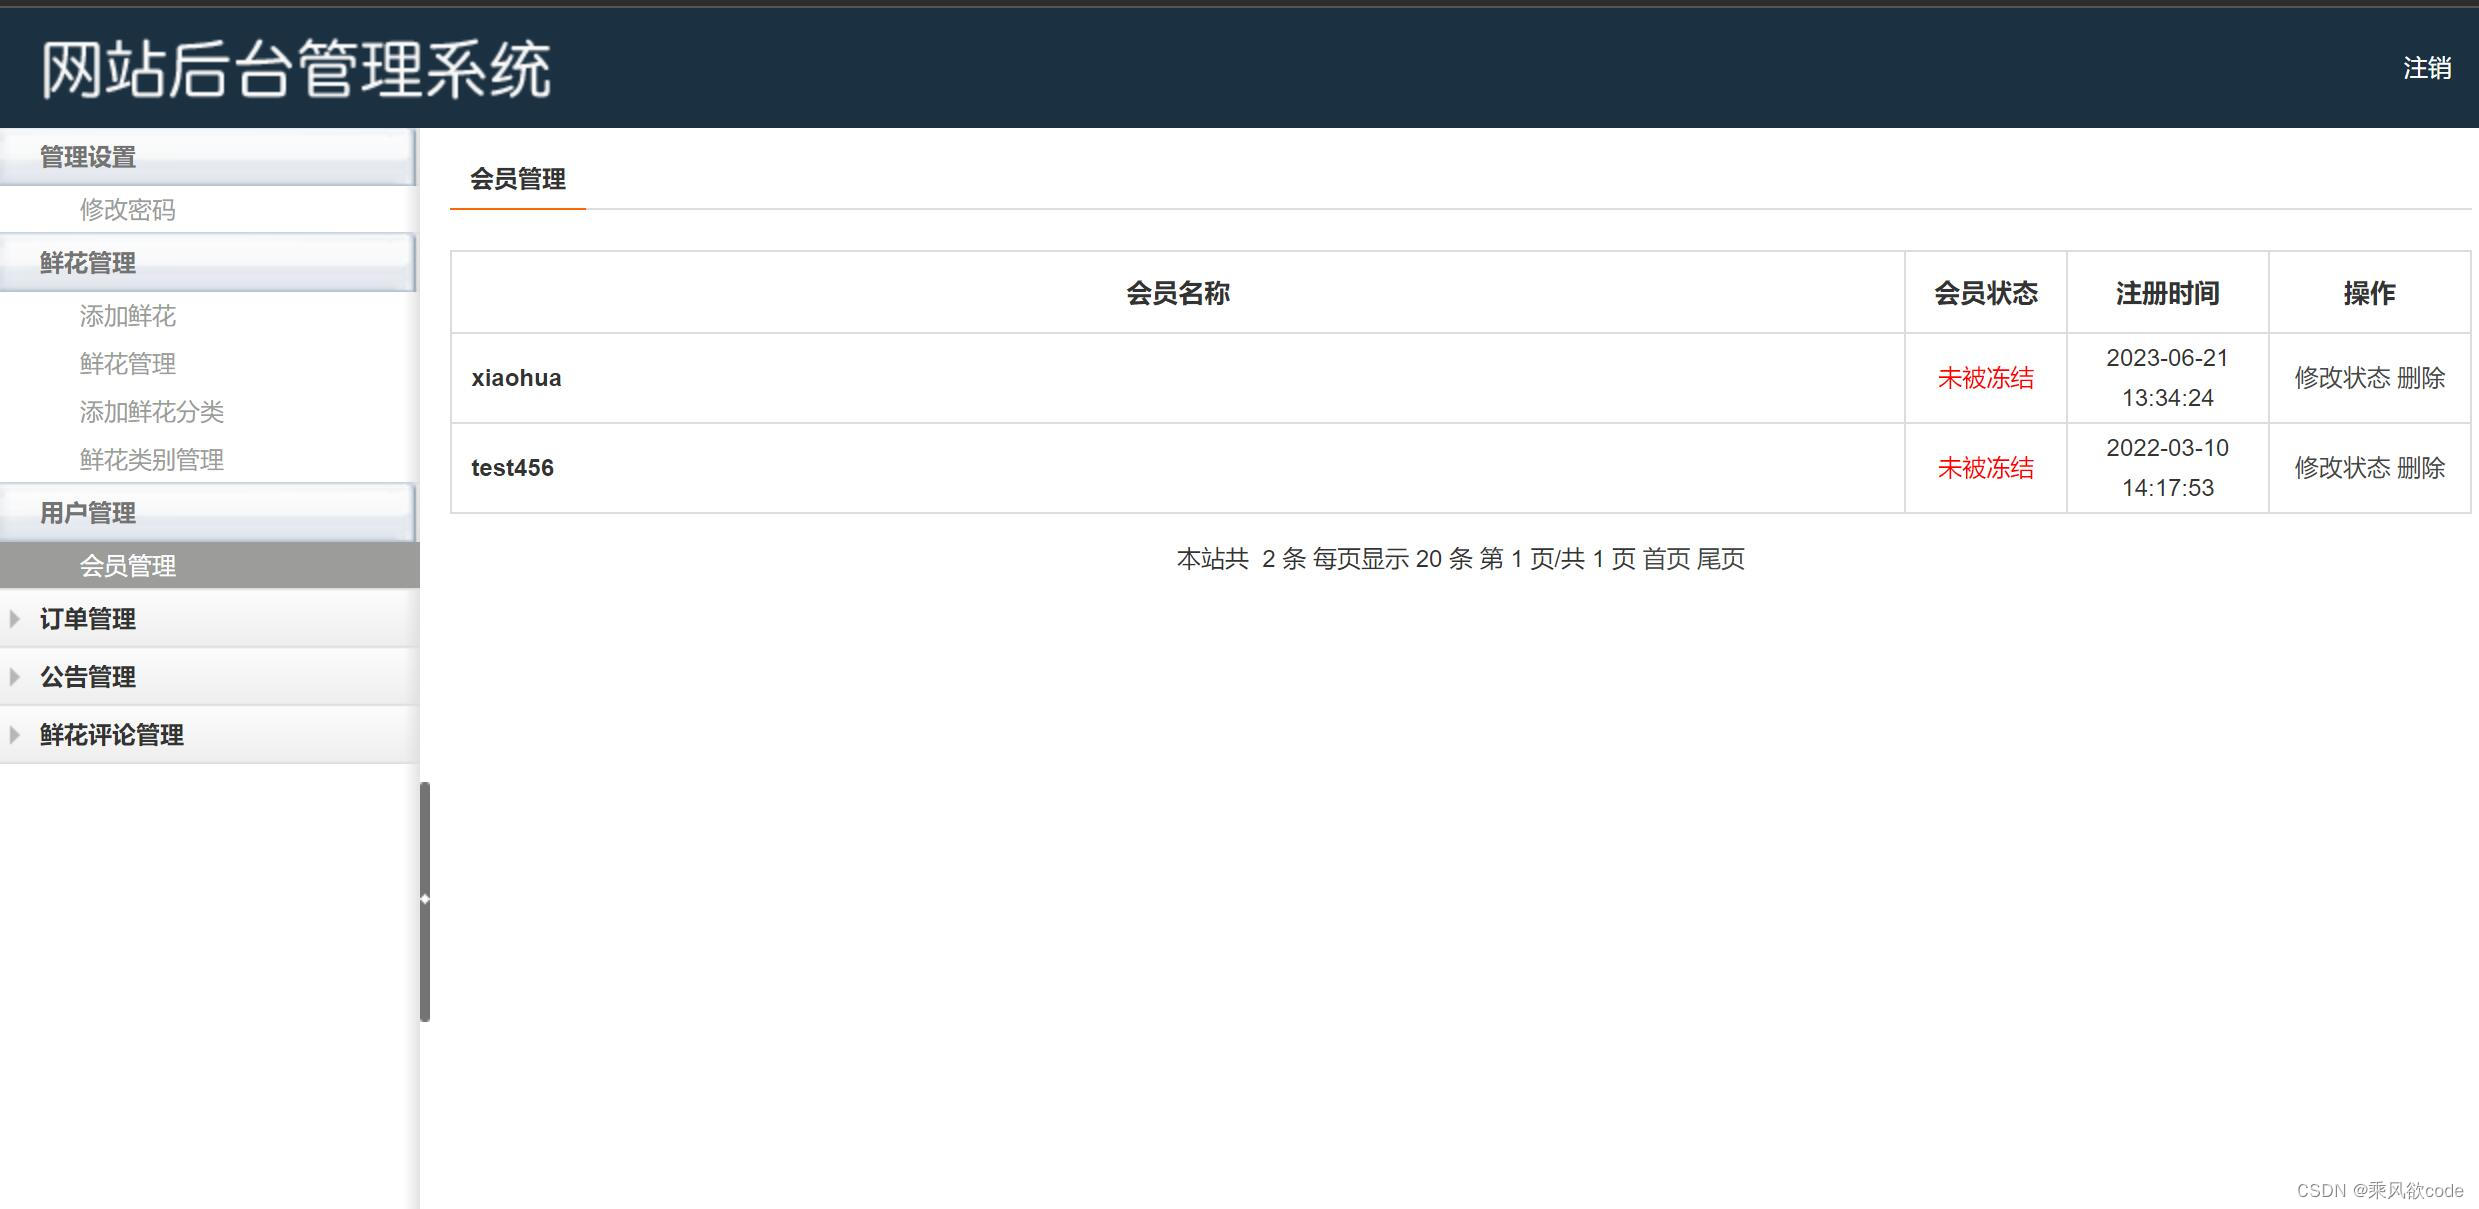Click the sidebar collapse splitter handle

[x=425, y=900]
